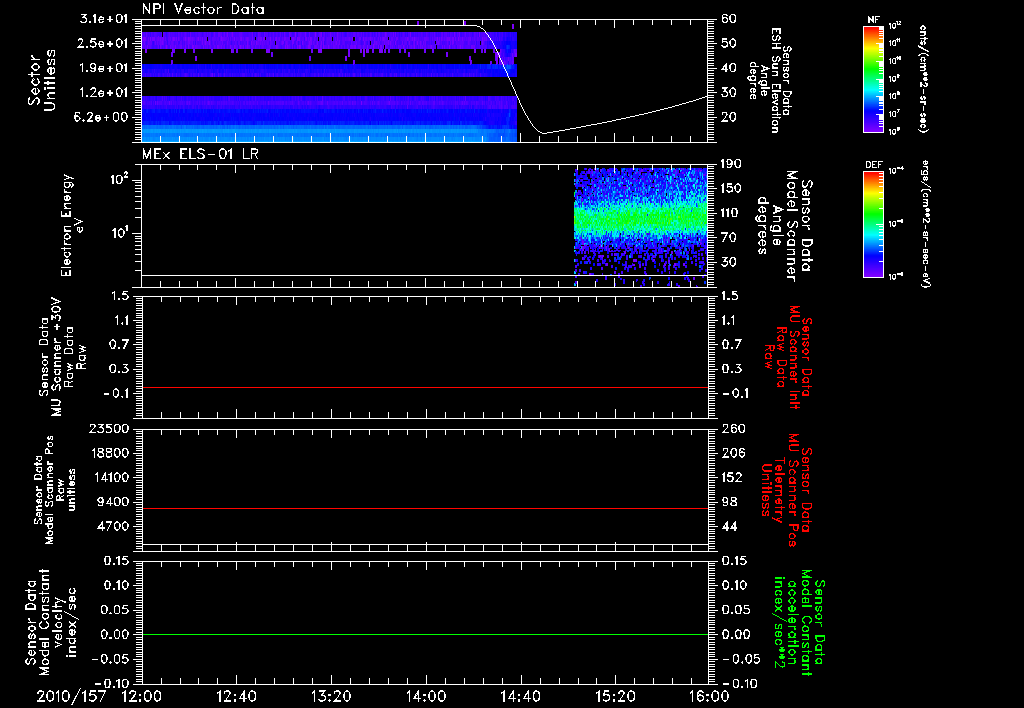Click the green line in the velocity panel
Image resolution: width=1024 pixels, height=708 pixels.
[425, 634]
